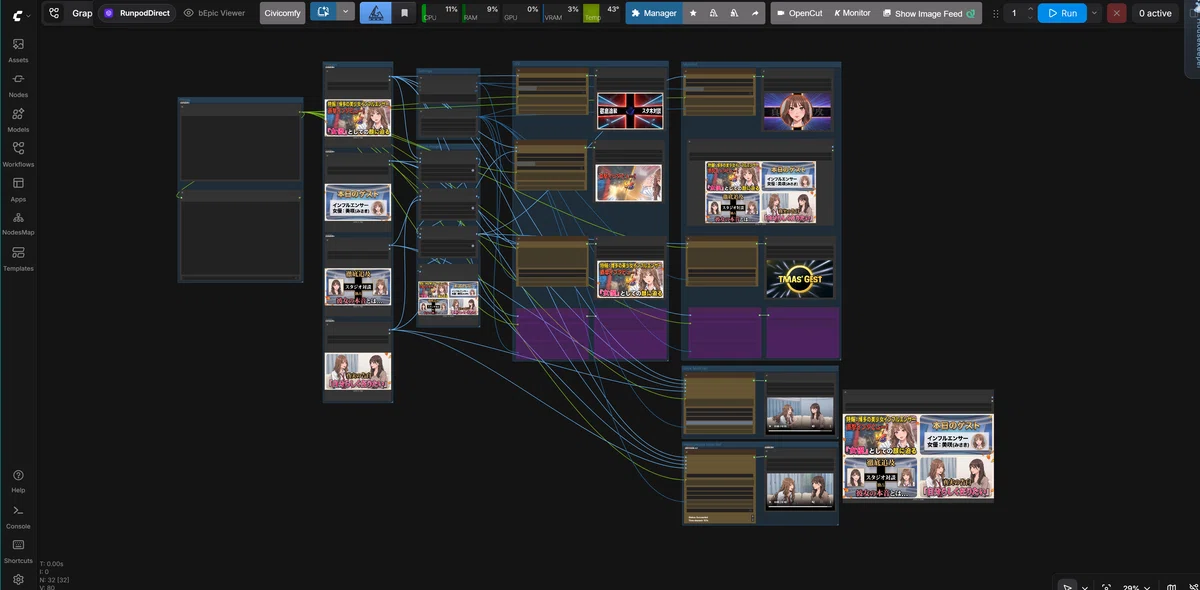Toggle the bEpic Viewer eye button
This screenshot has height=590, width=1200.
coord(214,13)
